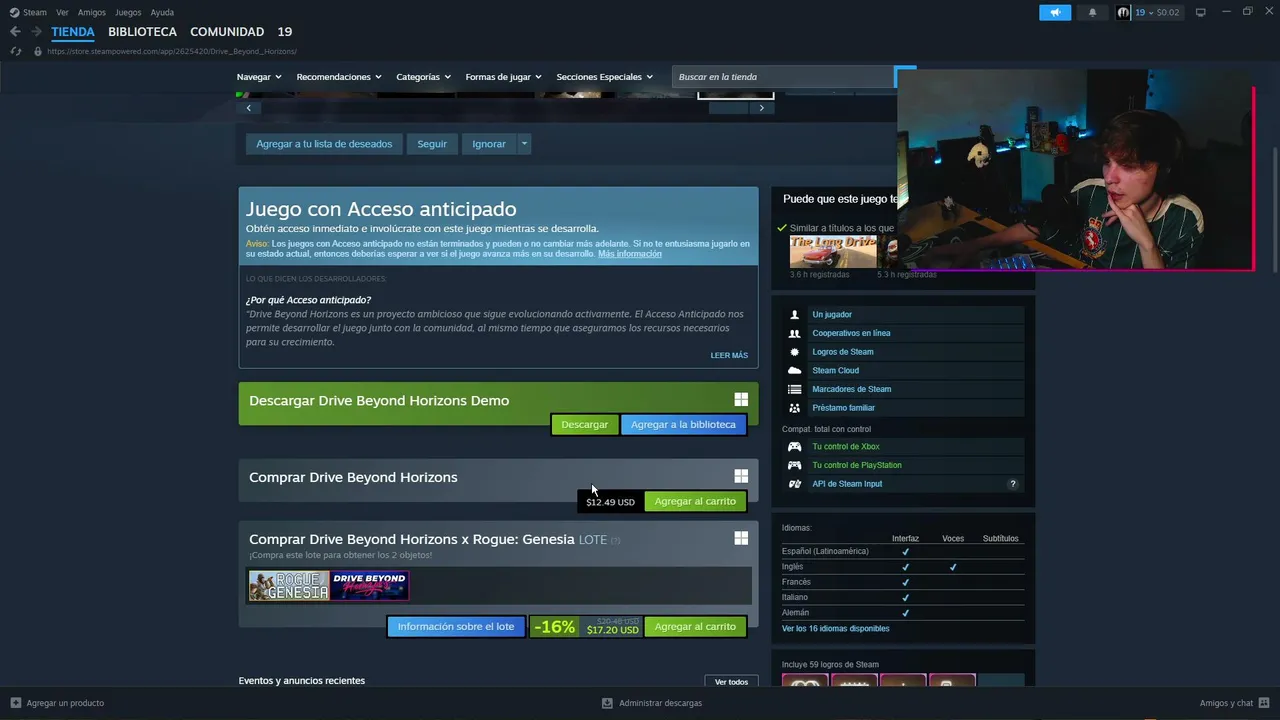Click the cloud icon beside Steam Cloud
1280x720 pixels.
(794, 370)
